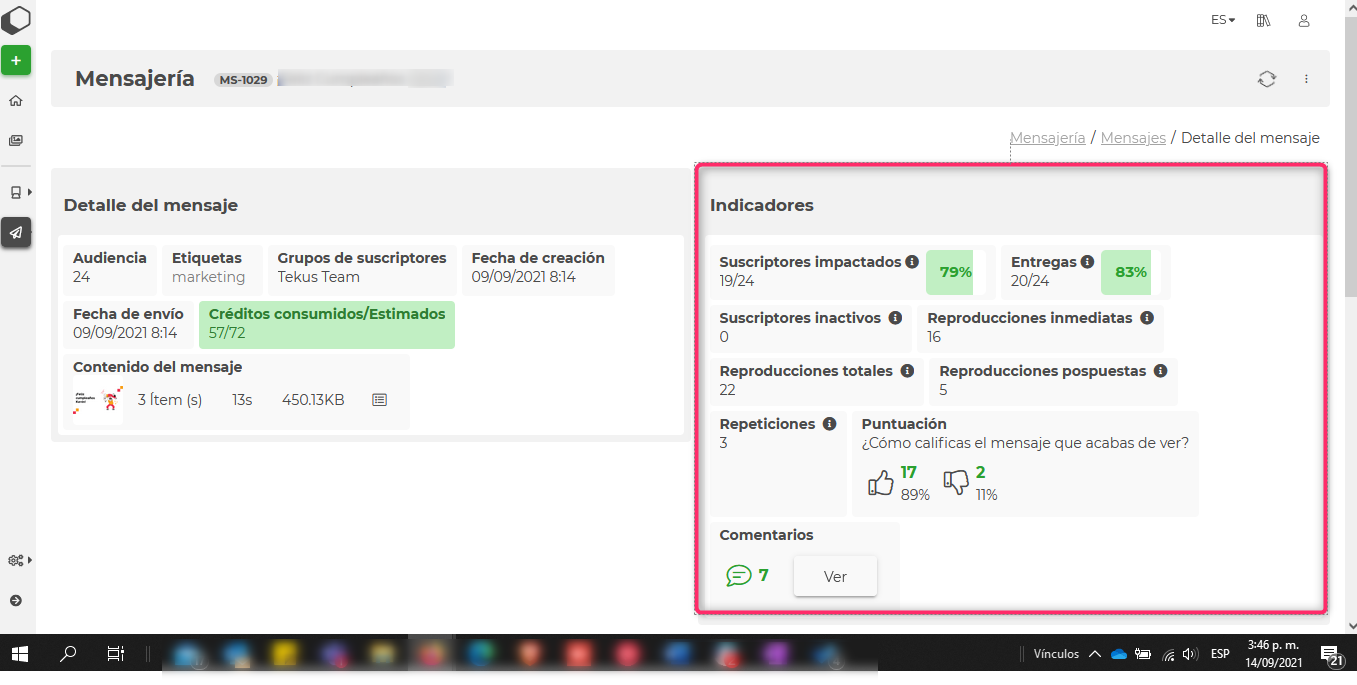Viewport: 1357px width, 685px height.
Task: Click info icon beside Suscriptores impactados
Action: pos(912,262)
